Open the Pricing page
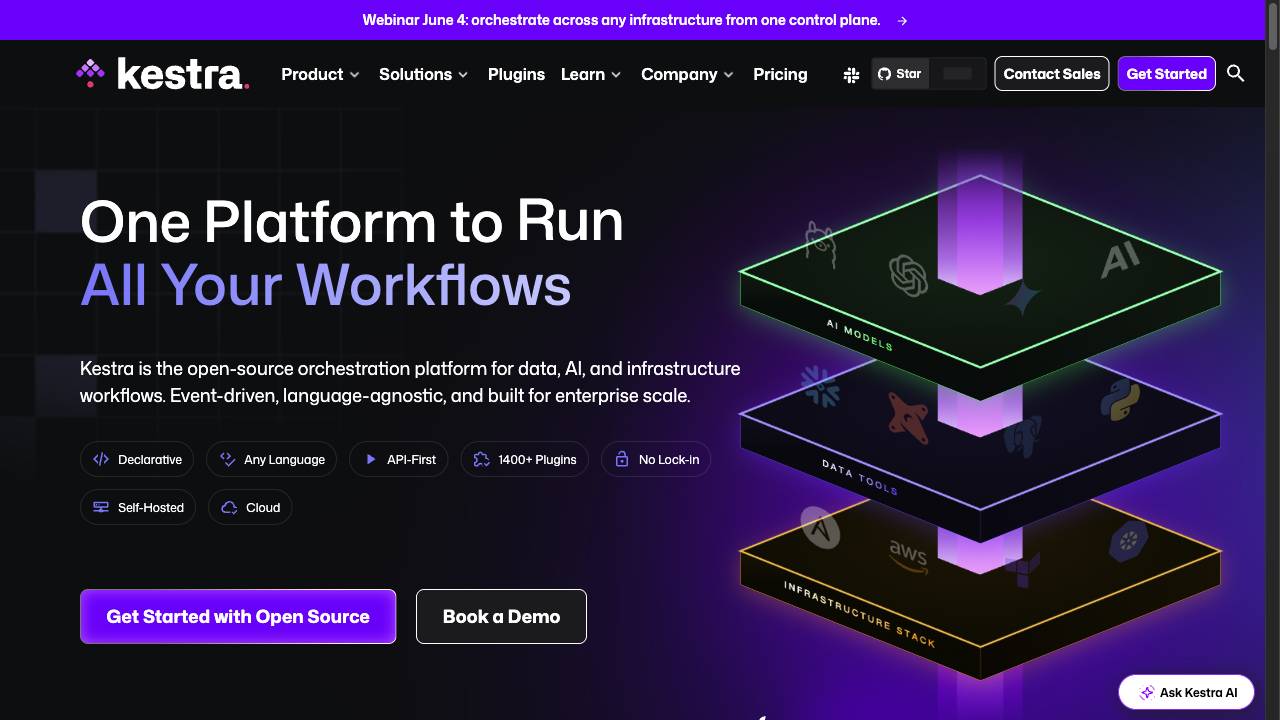1280x720 pixels. [780, 74]
